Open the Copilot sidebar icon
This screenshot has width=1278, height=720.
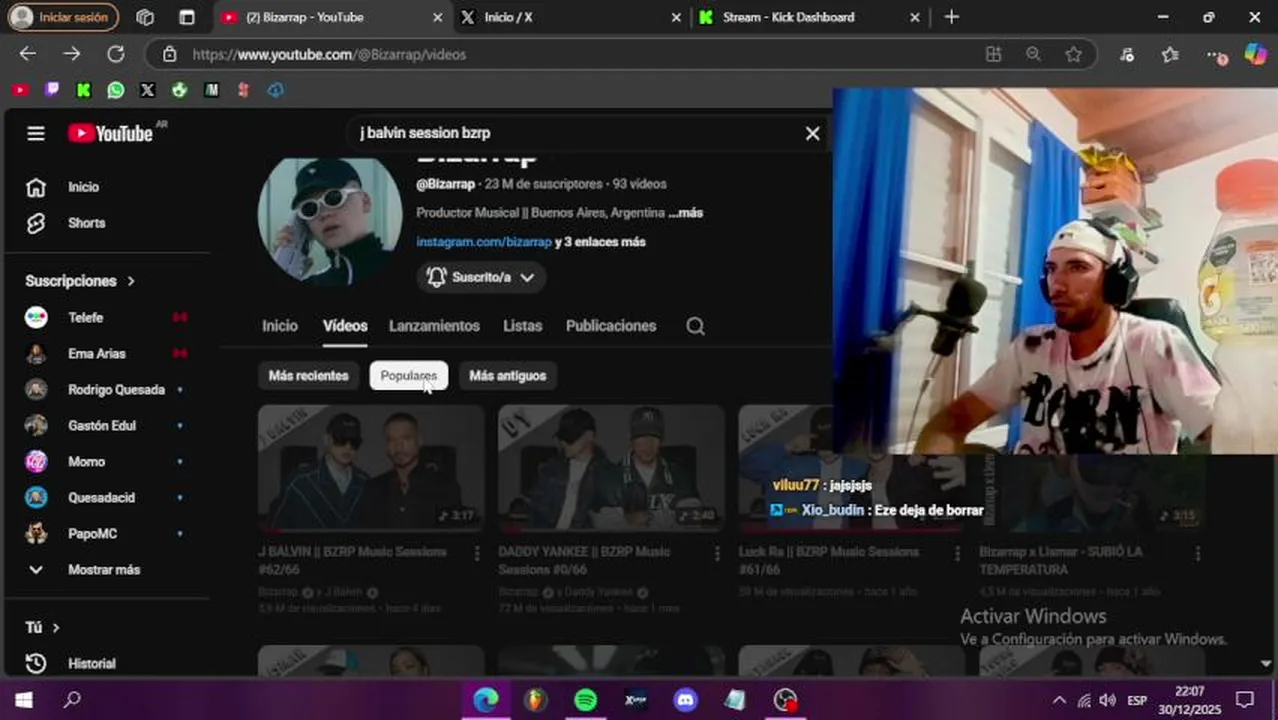point(1255,54)
